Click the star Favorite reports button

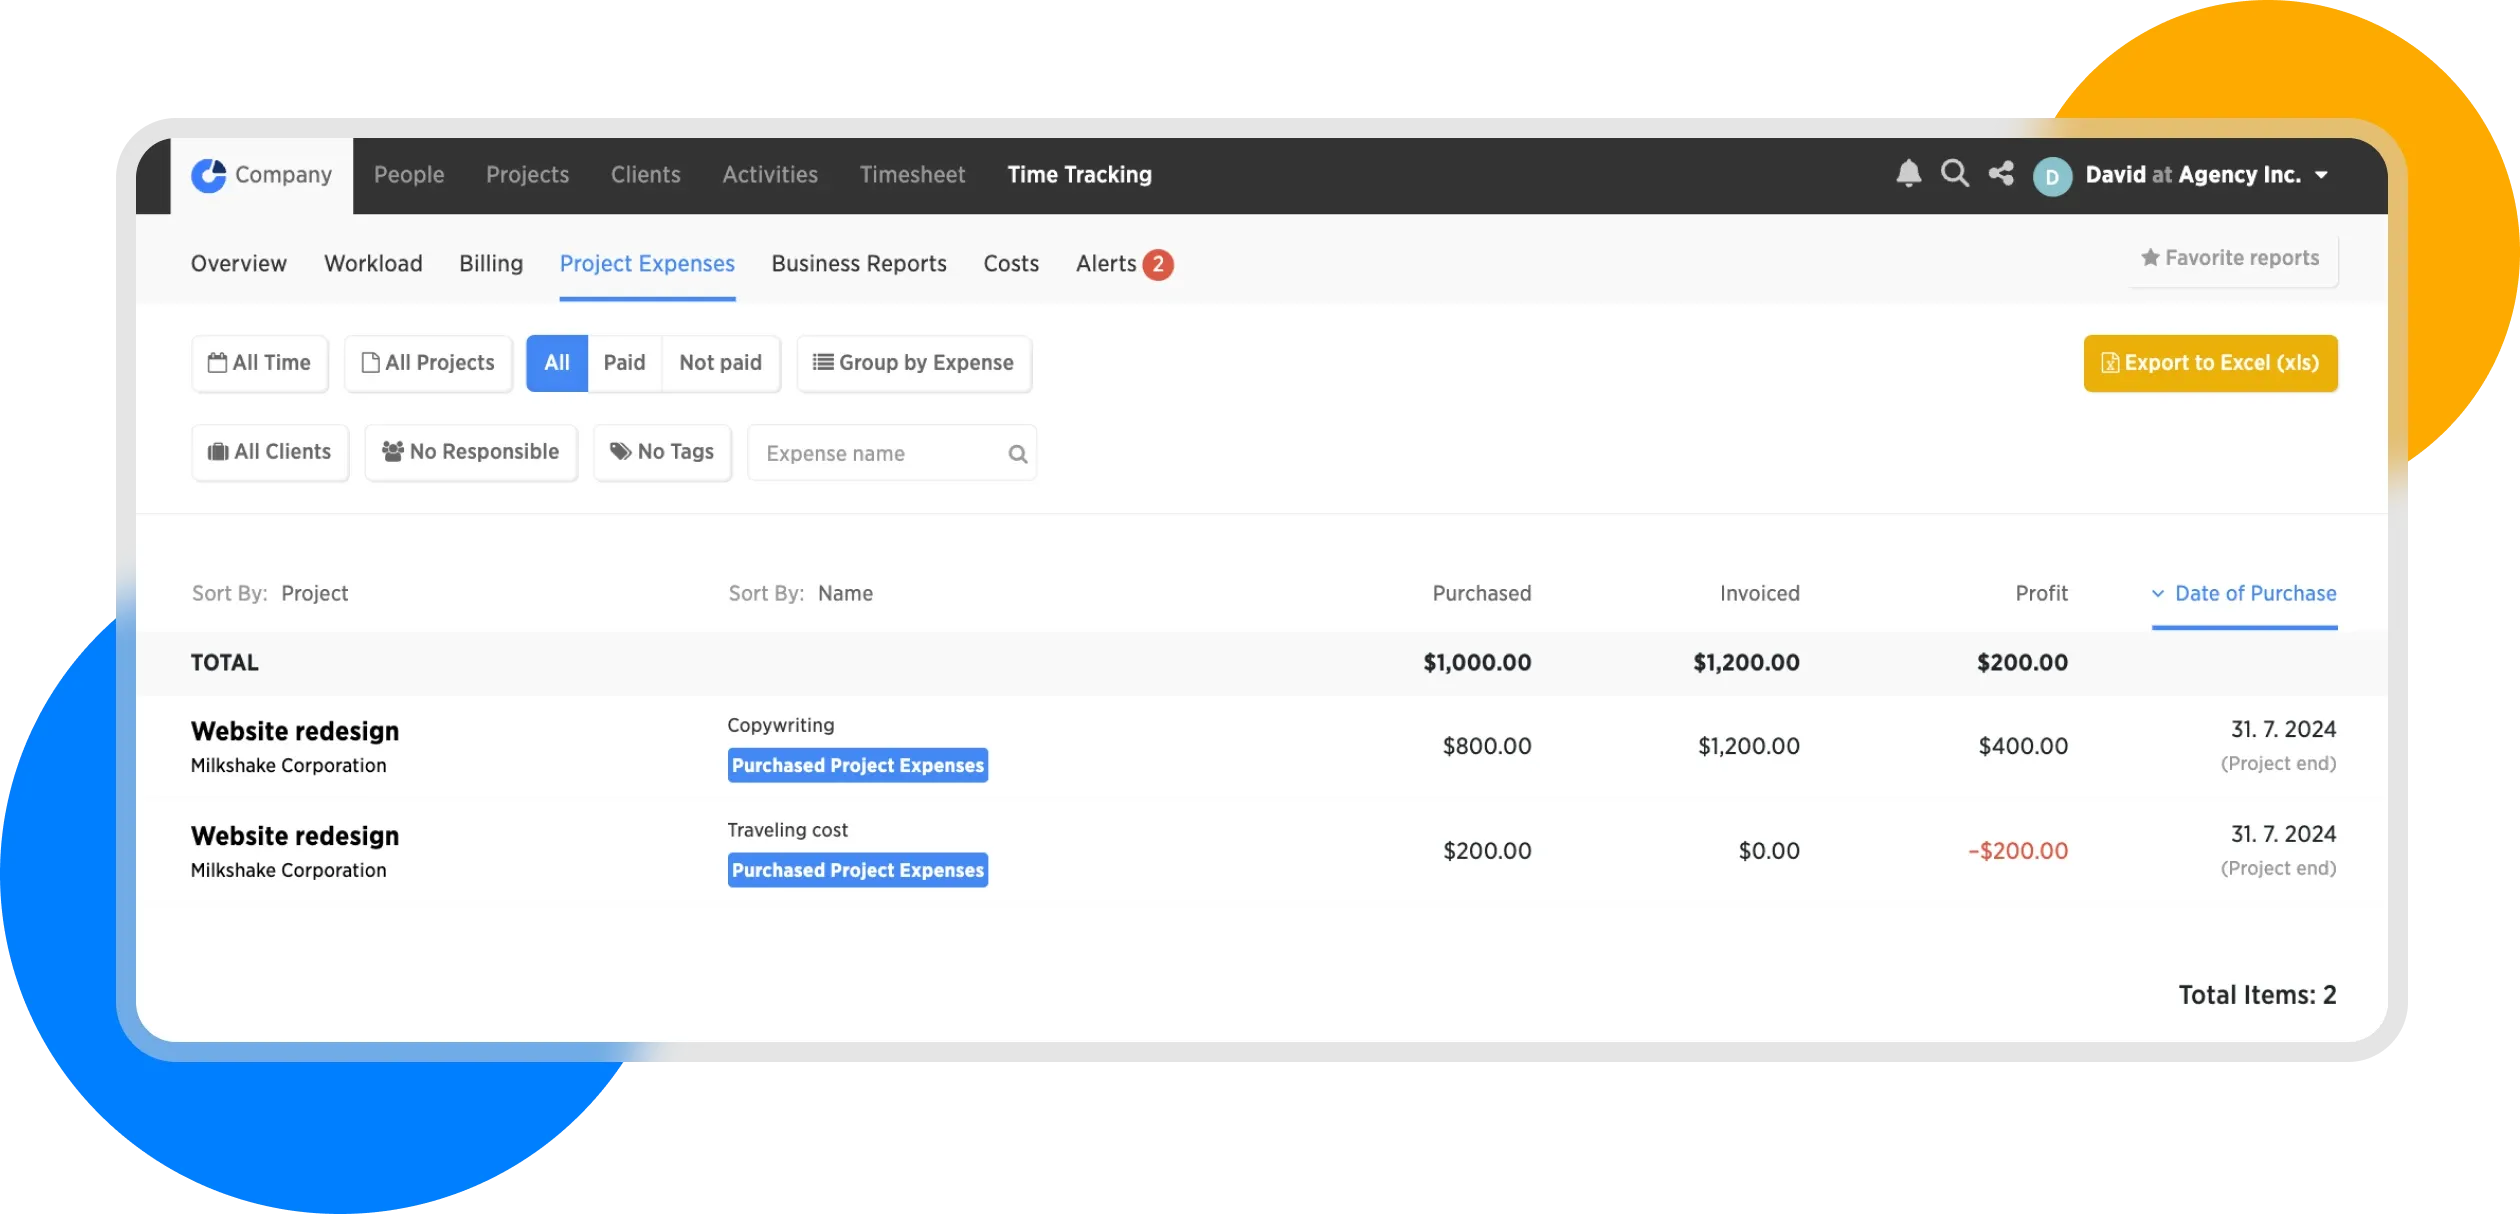[2230, 258]
